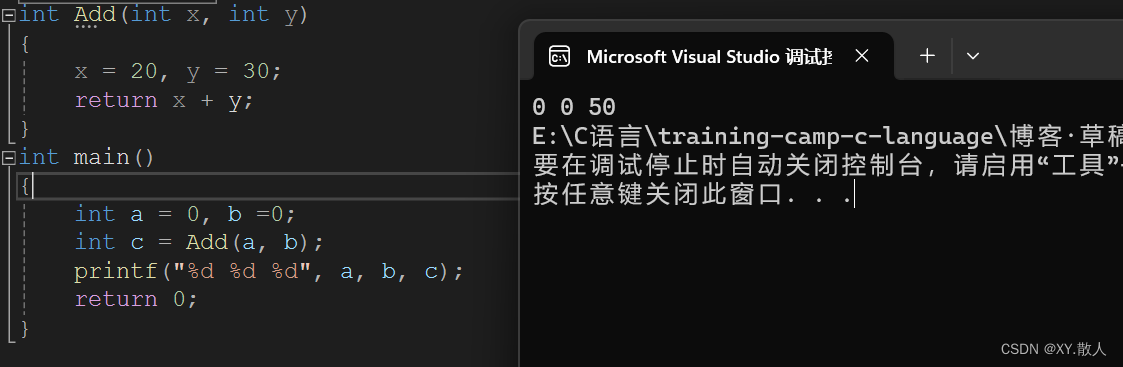Open the terminal tab dropdown chevron
The image size is (1123, 367).
(x=973, y=56)
